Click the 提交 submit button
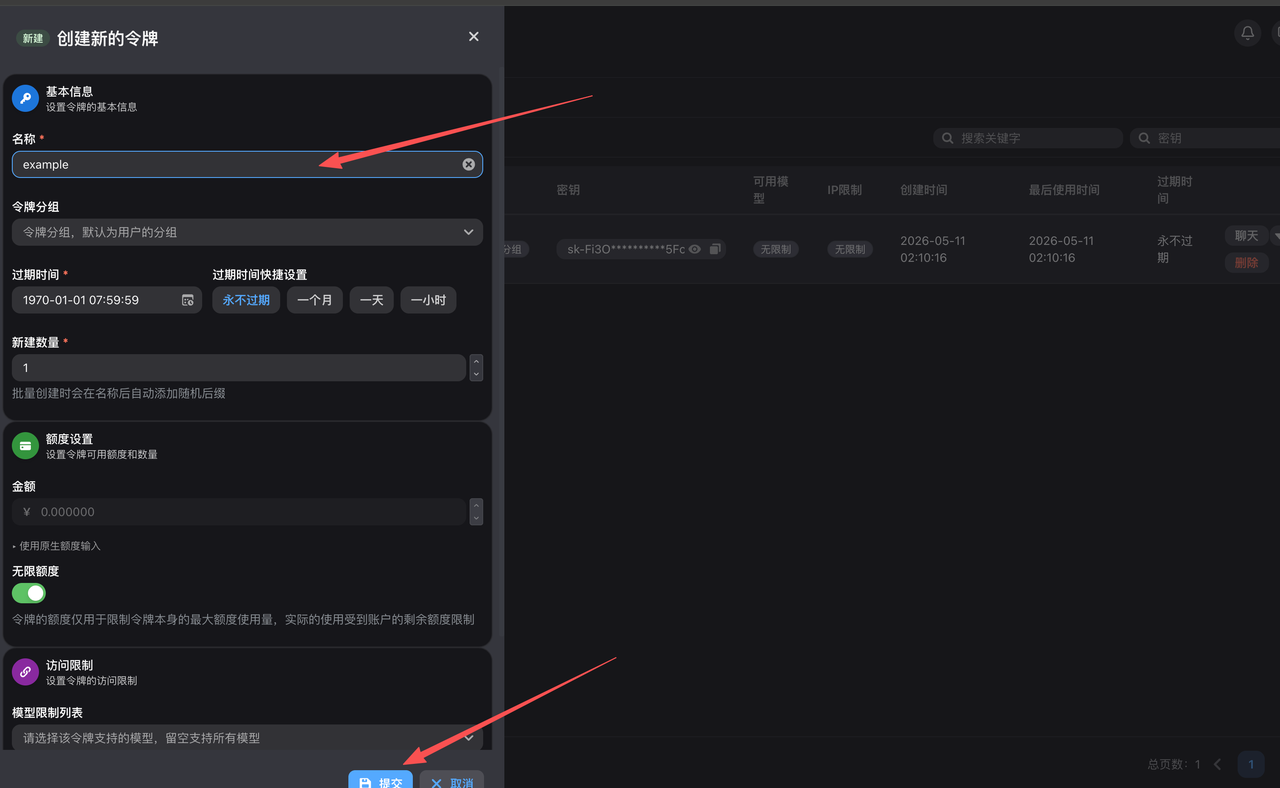Screen dimensions: 1280x788 point(380,779)
